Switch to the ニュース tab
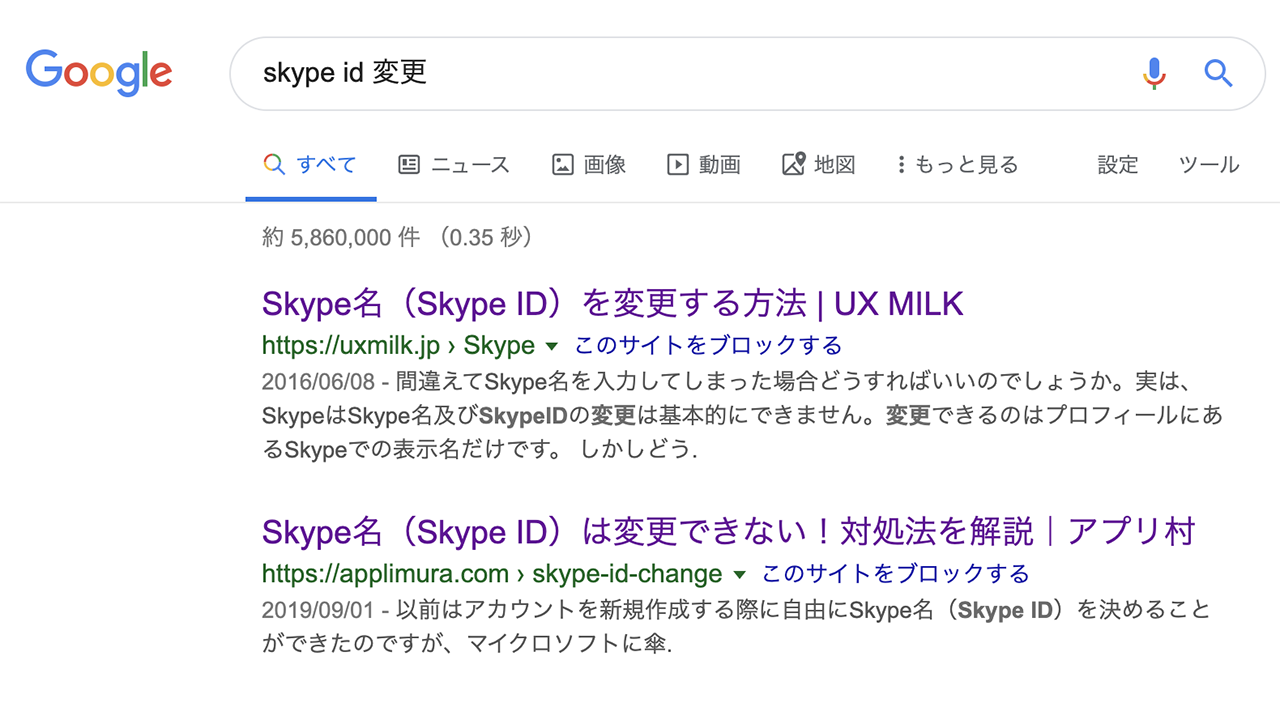 pyautogui.click(x=454, y=165)
